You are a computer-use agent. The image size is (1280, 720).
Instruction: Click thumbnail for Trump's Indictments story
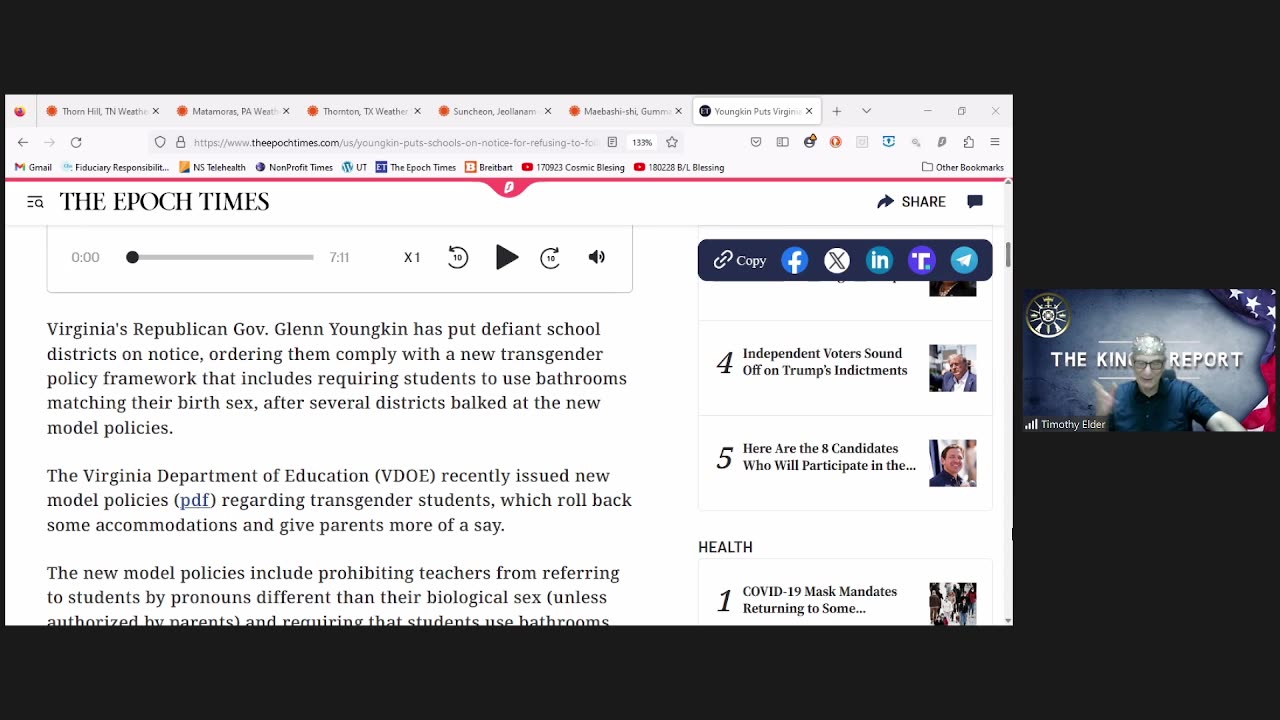pos(952,368)
